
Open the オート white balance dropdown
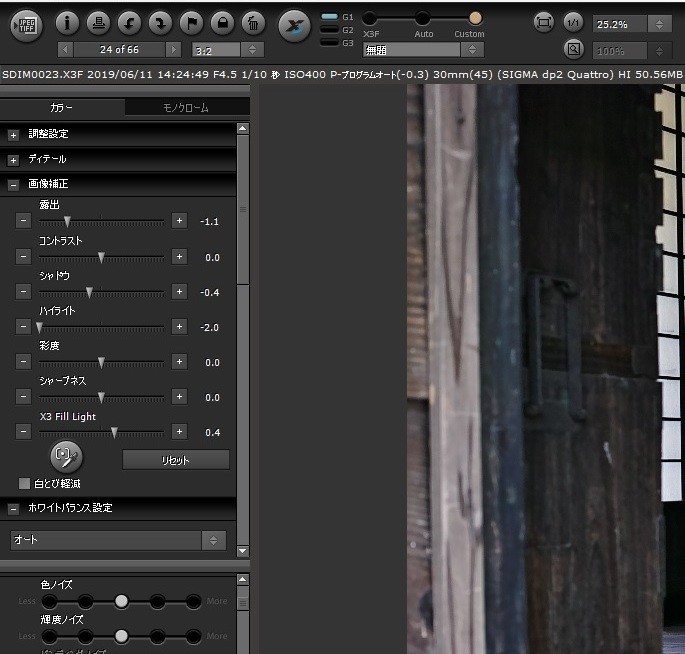(118, 540)
